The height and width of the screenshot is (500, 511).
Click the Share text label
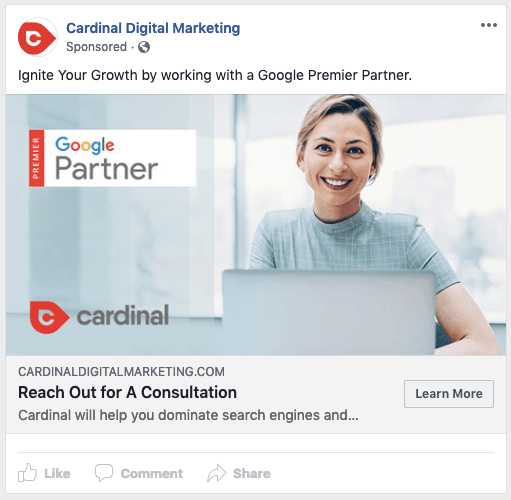[252, 473]
